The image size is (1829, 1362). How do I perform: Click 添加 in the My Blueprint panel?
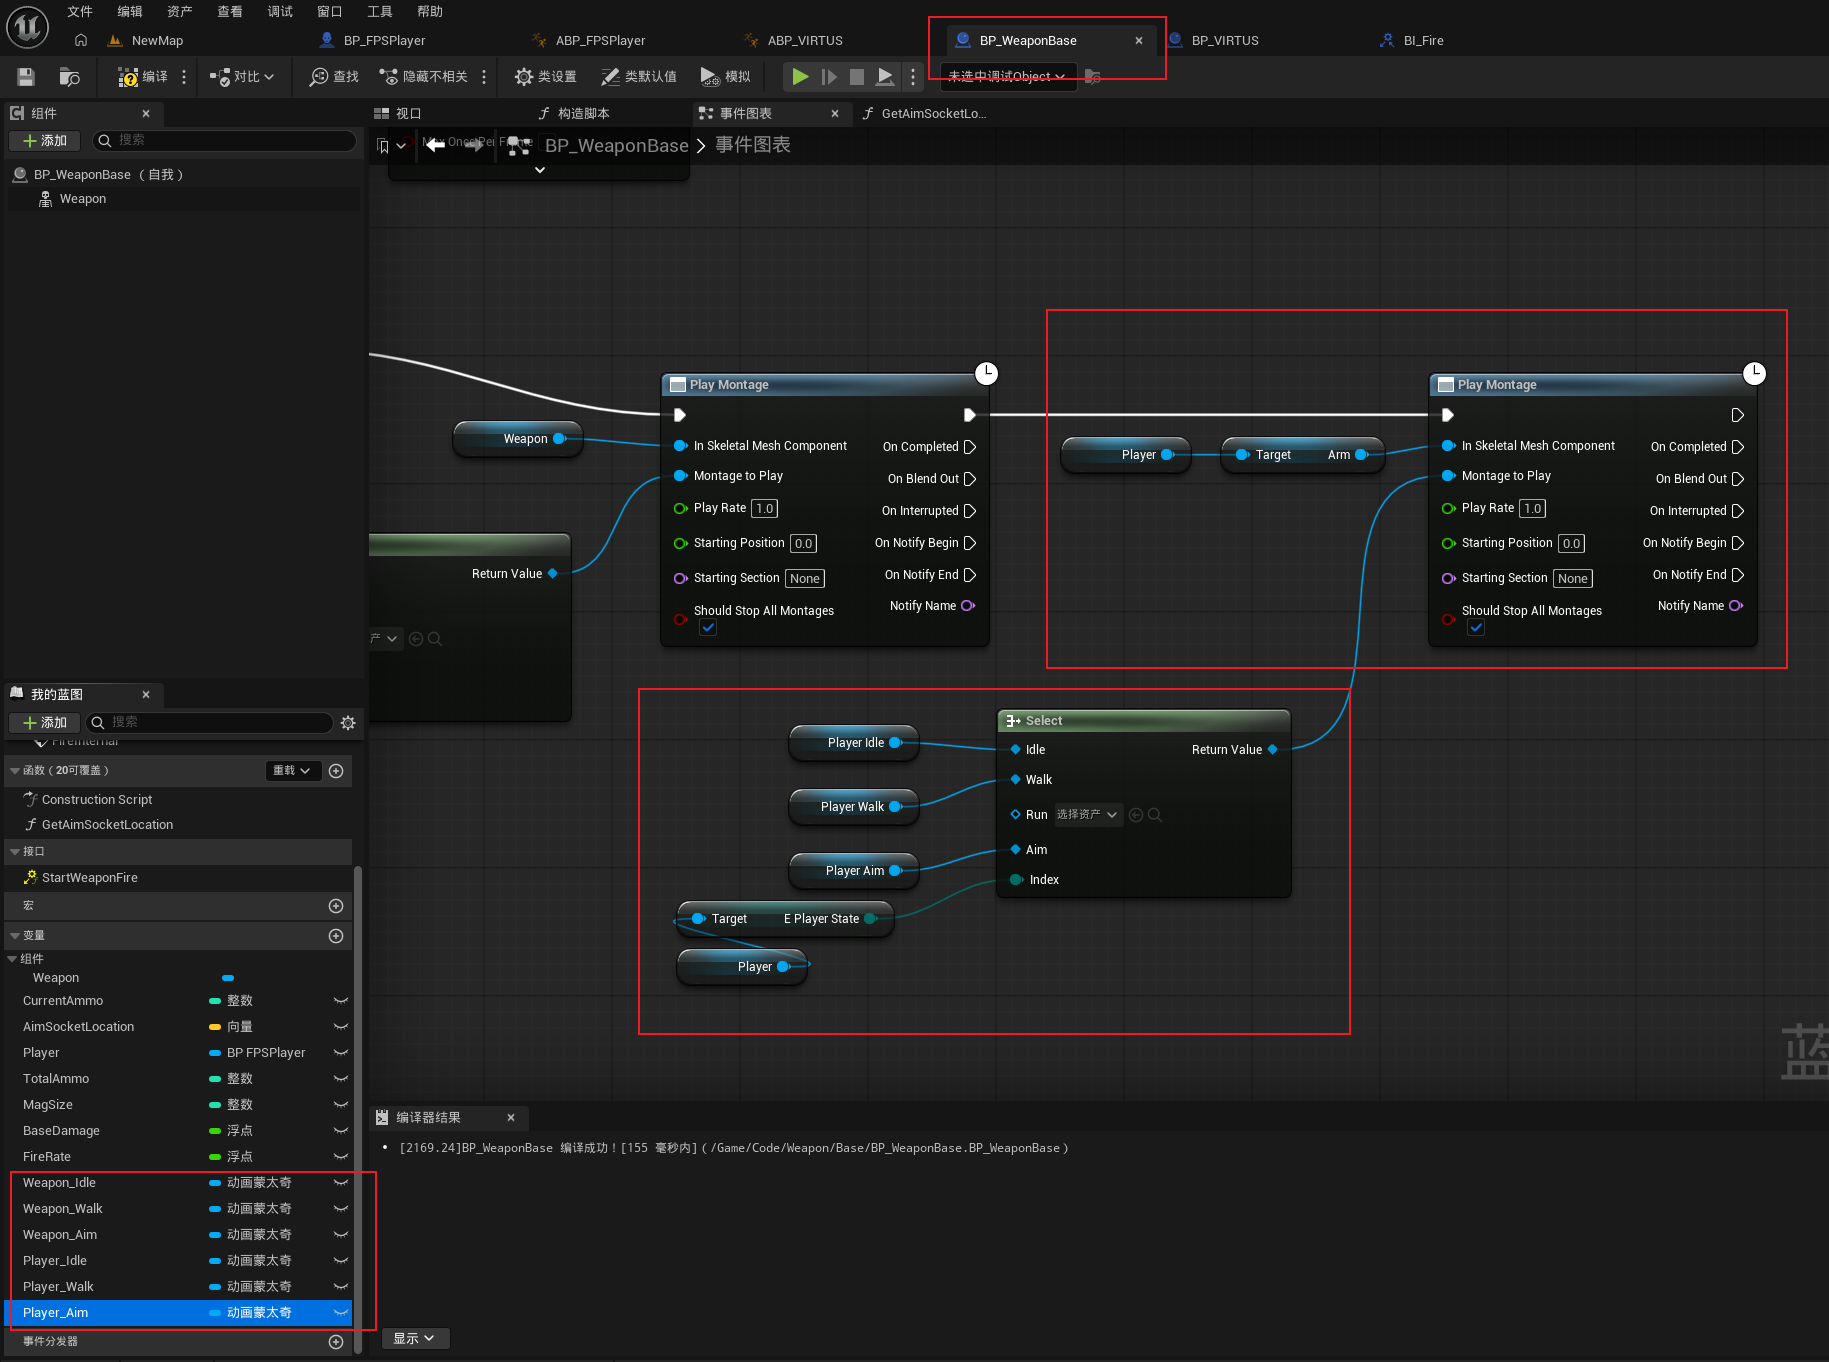(45, 723)
